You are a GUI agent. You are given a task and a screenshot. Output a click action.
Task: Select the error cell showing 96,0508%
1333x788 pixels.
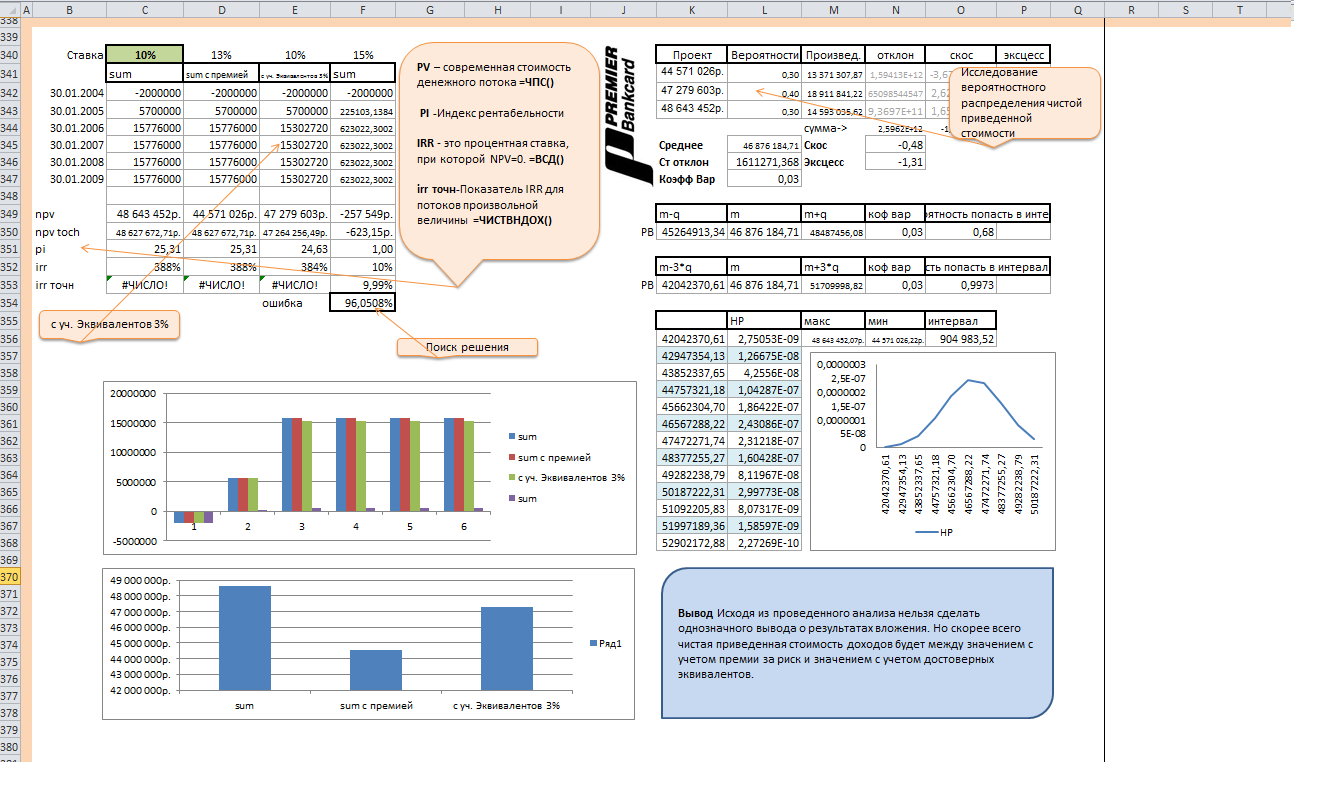coord(362,302)
